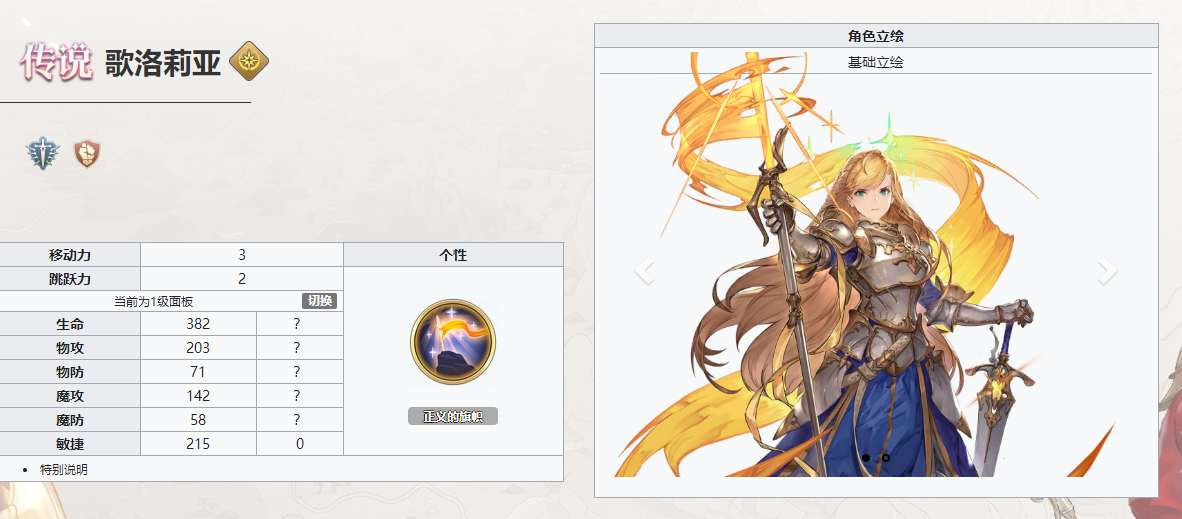Screen dimensions: 1182x519
Task: Select the first carousel dot indicator
Action: point(866,458)
